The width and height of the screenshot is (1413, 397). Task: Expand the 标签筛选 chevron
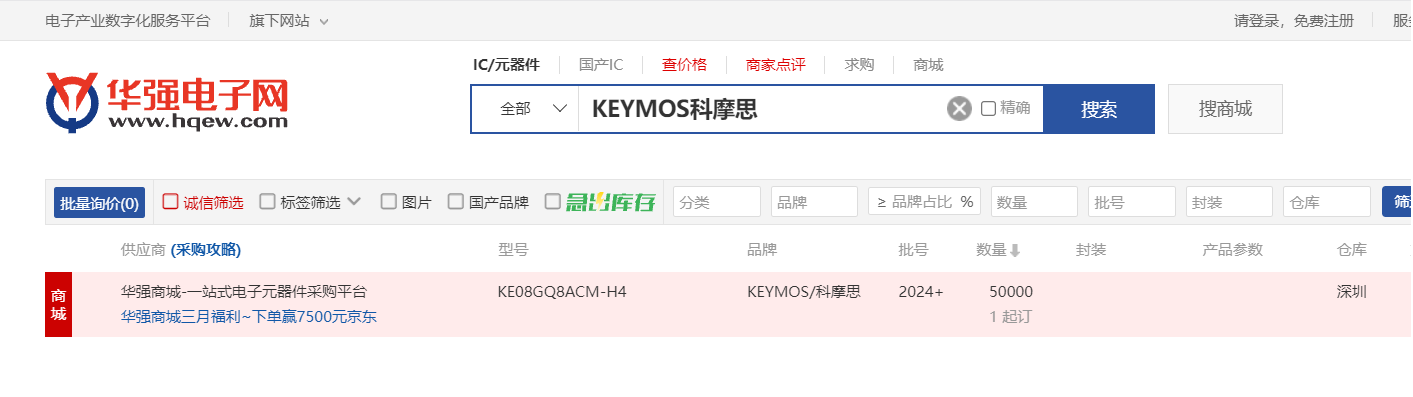pyautogui.click(x=354, y=201)
